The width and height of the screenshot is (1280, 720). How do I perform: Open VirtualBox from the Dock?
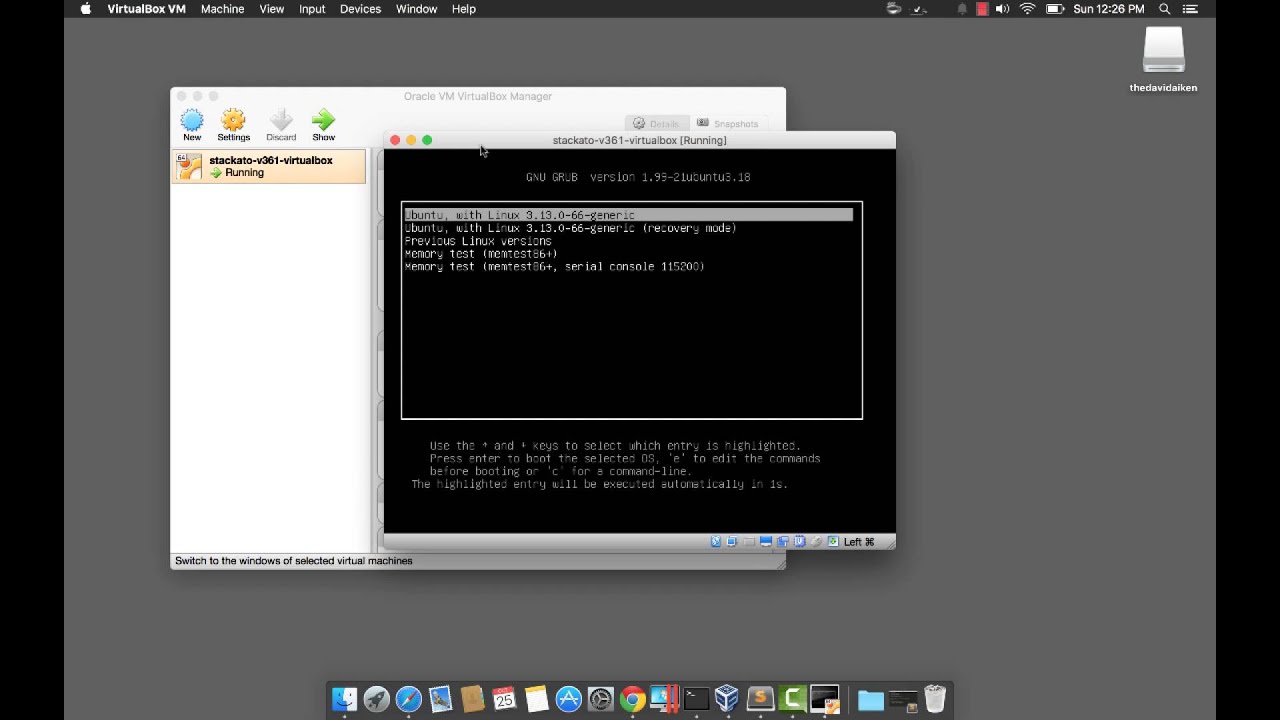(x=727, y=698)
